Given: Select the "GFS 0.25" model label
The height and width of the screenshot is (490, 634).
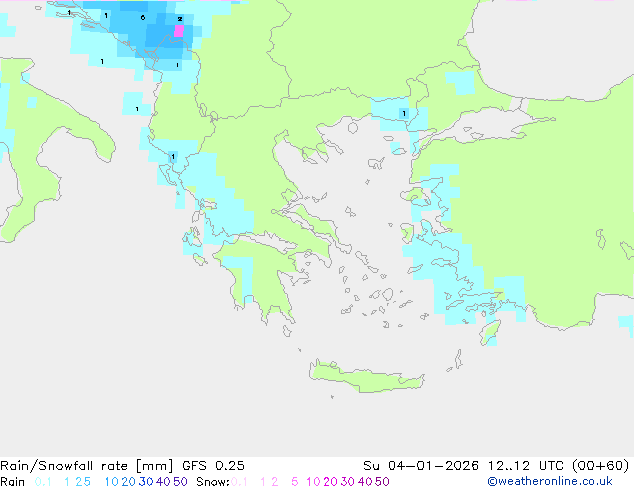Looking at the screenshot, I should coord(213,466).
